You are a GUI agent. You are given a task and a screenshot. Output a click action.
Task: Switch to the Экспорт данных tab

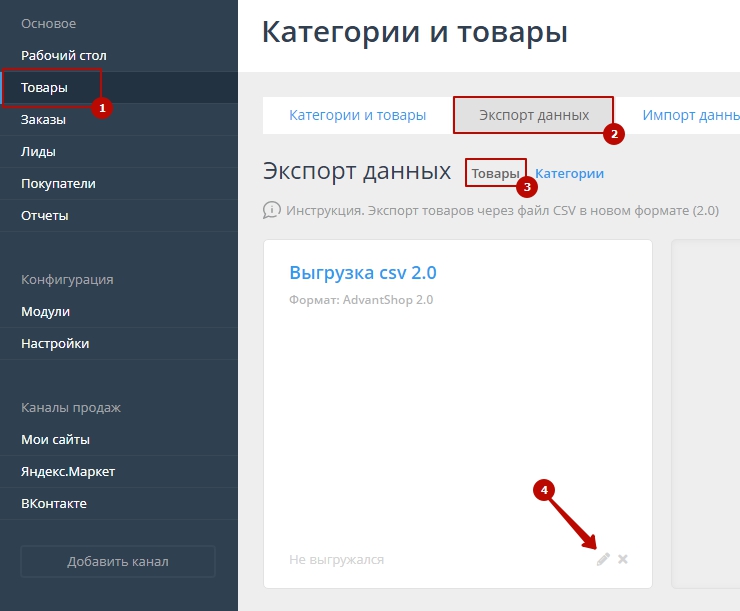(533, 115)
